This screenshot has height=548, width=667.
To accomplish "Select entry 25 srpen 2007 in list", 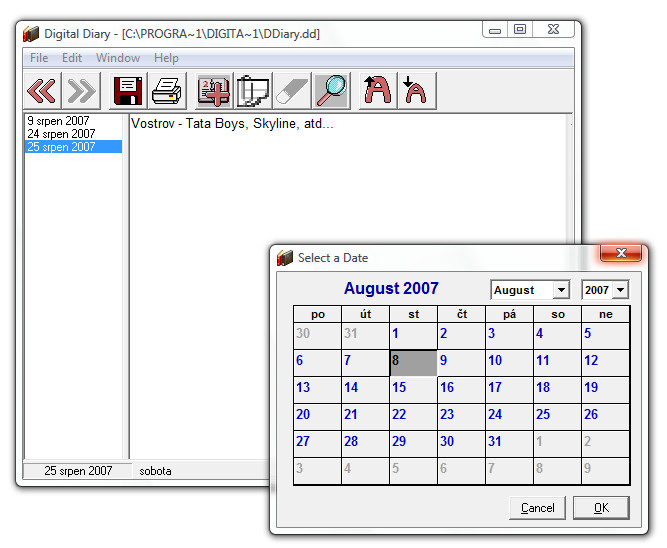I will coord(74,147).
